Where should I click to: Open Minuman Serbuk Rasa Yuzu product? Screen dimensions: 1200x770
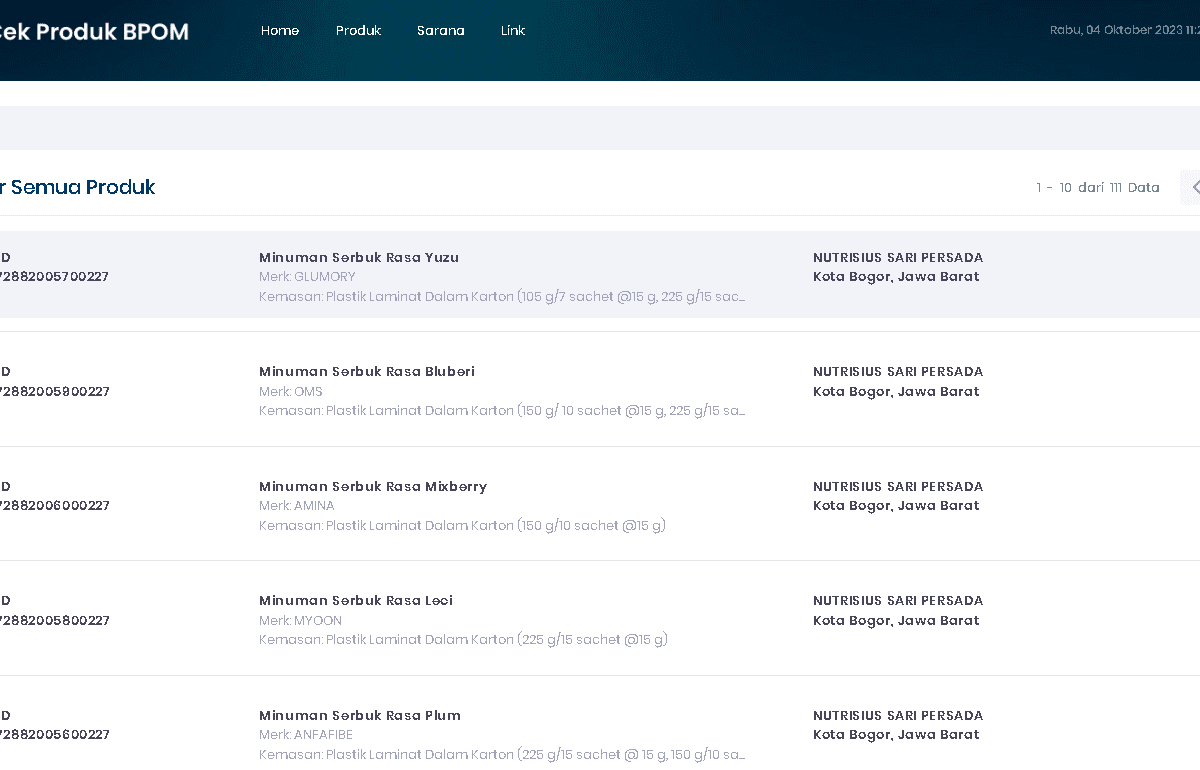[x=359, y=257]
